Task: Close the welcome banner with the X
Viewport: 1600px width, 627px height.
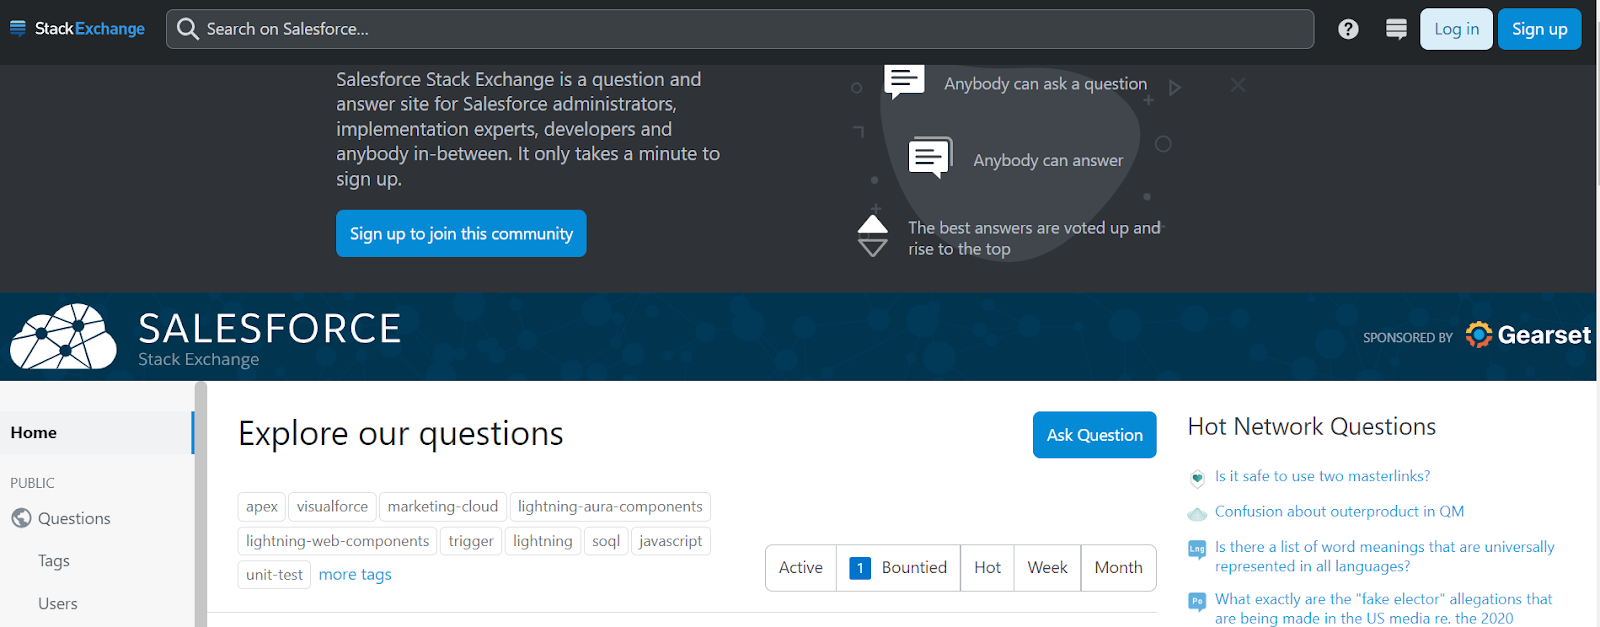Action: pyautogui.click(x=1238, y=85)
